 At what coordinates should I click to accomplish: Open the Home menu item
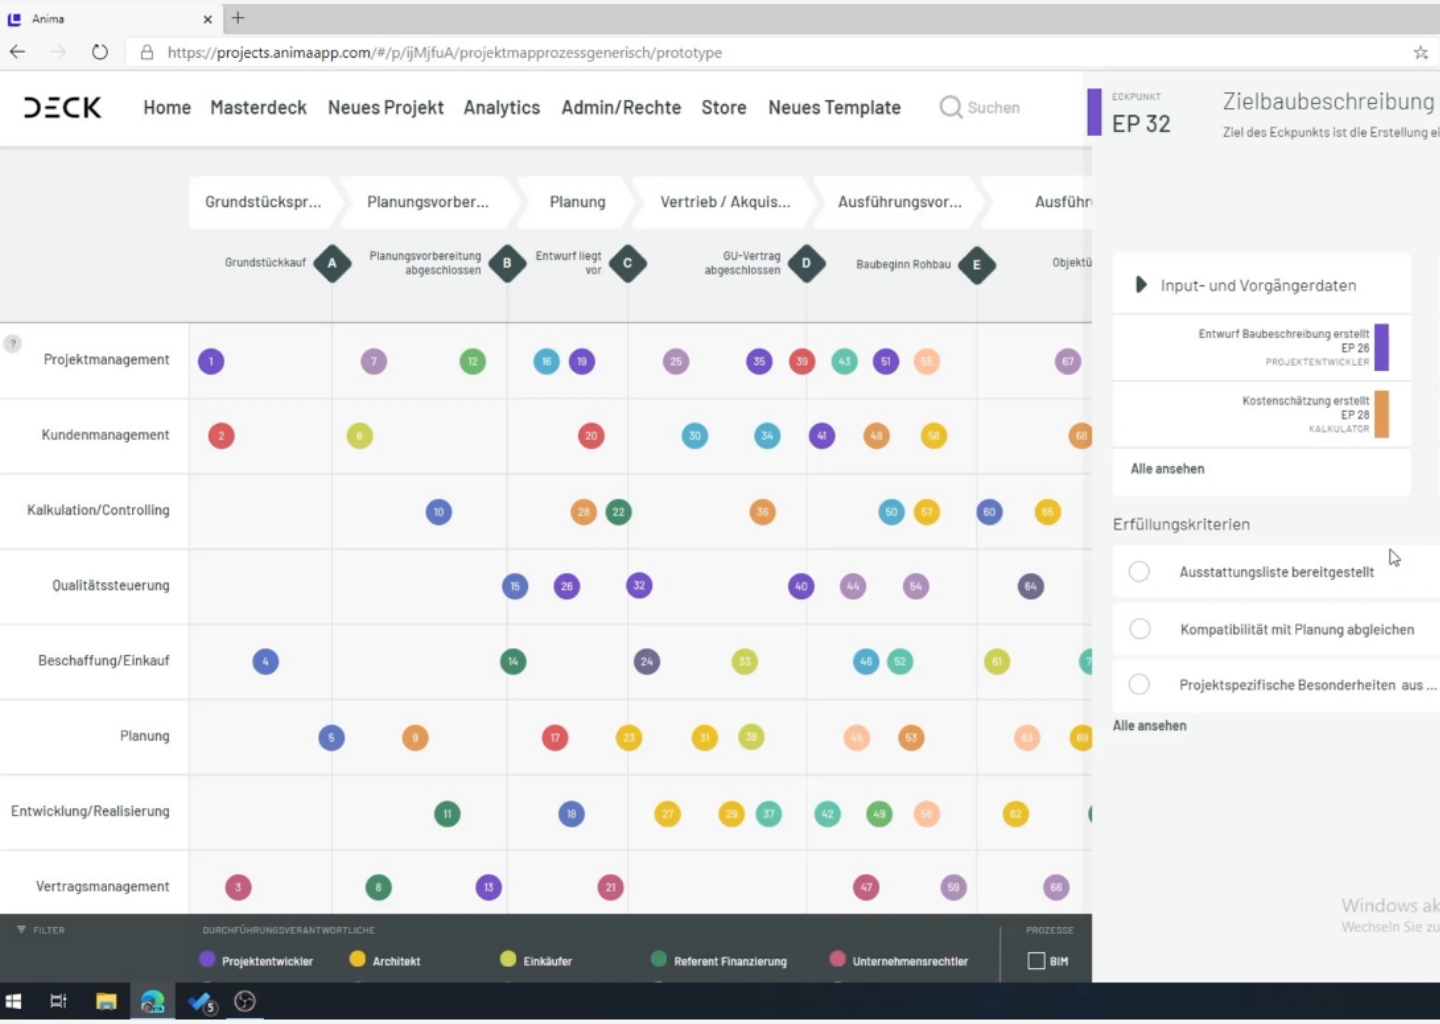coord(167,107)
